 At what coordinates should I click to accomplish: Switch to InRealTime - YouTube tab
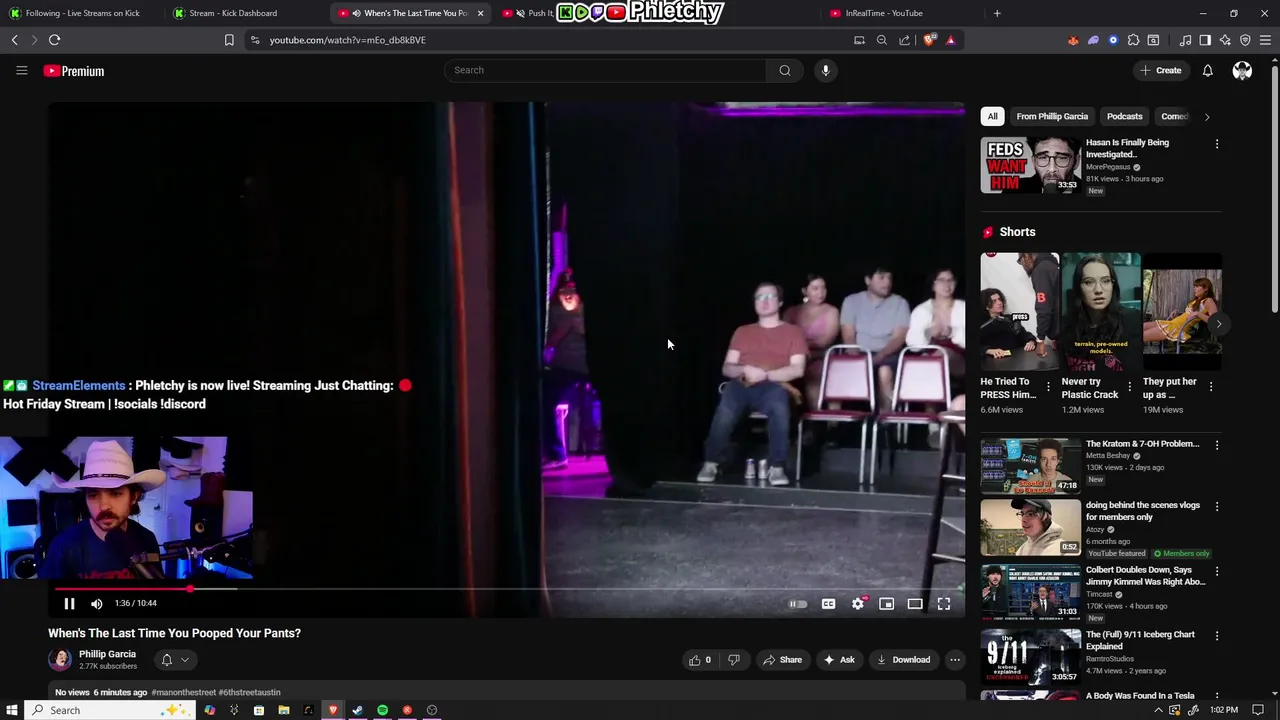[905, 13]
